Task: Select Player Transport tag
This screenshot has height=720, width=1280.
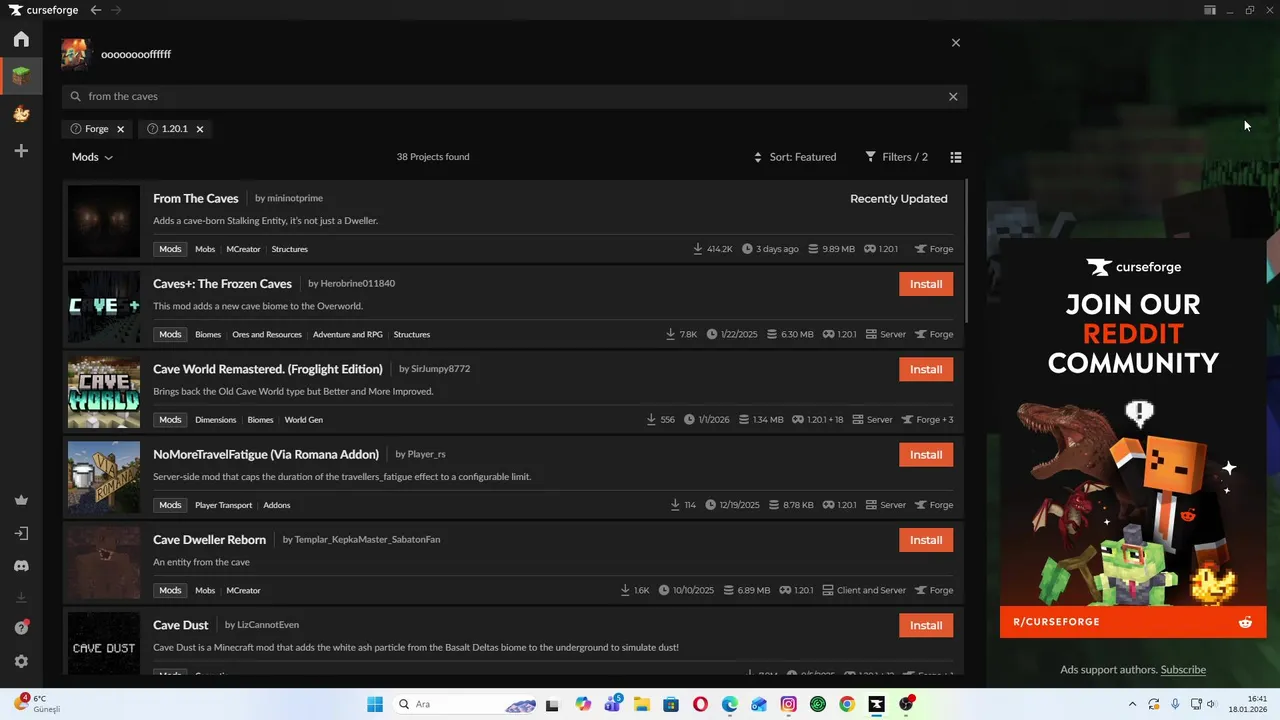Action: [x=224, y=505]
